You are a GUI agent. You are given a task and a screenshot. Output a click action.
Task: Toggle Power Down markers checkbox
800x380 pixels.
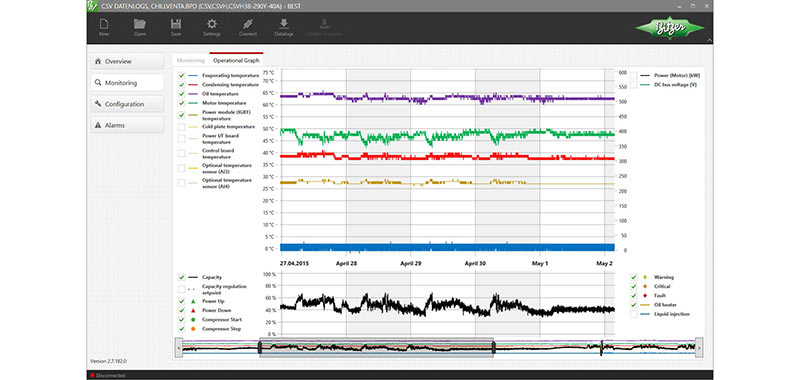click(x=181, y=311)
